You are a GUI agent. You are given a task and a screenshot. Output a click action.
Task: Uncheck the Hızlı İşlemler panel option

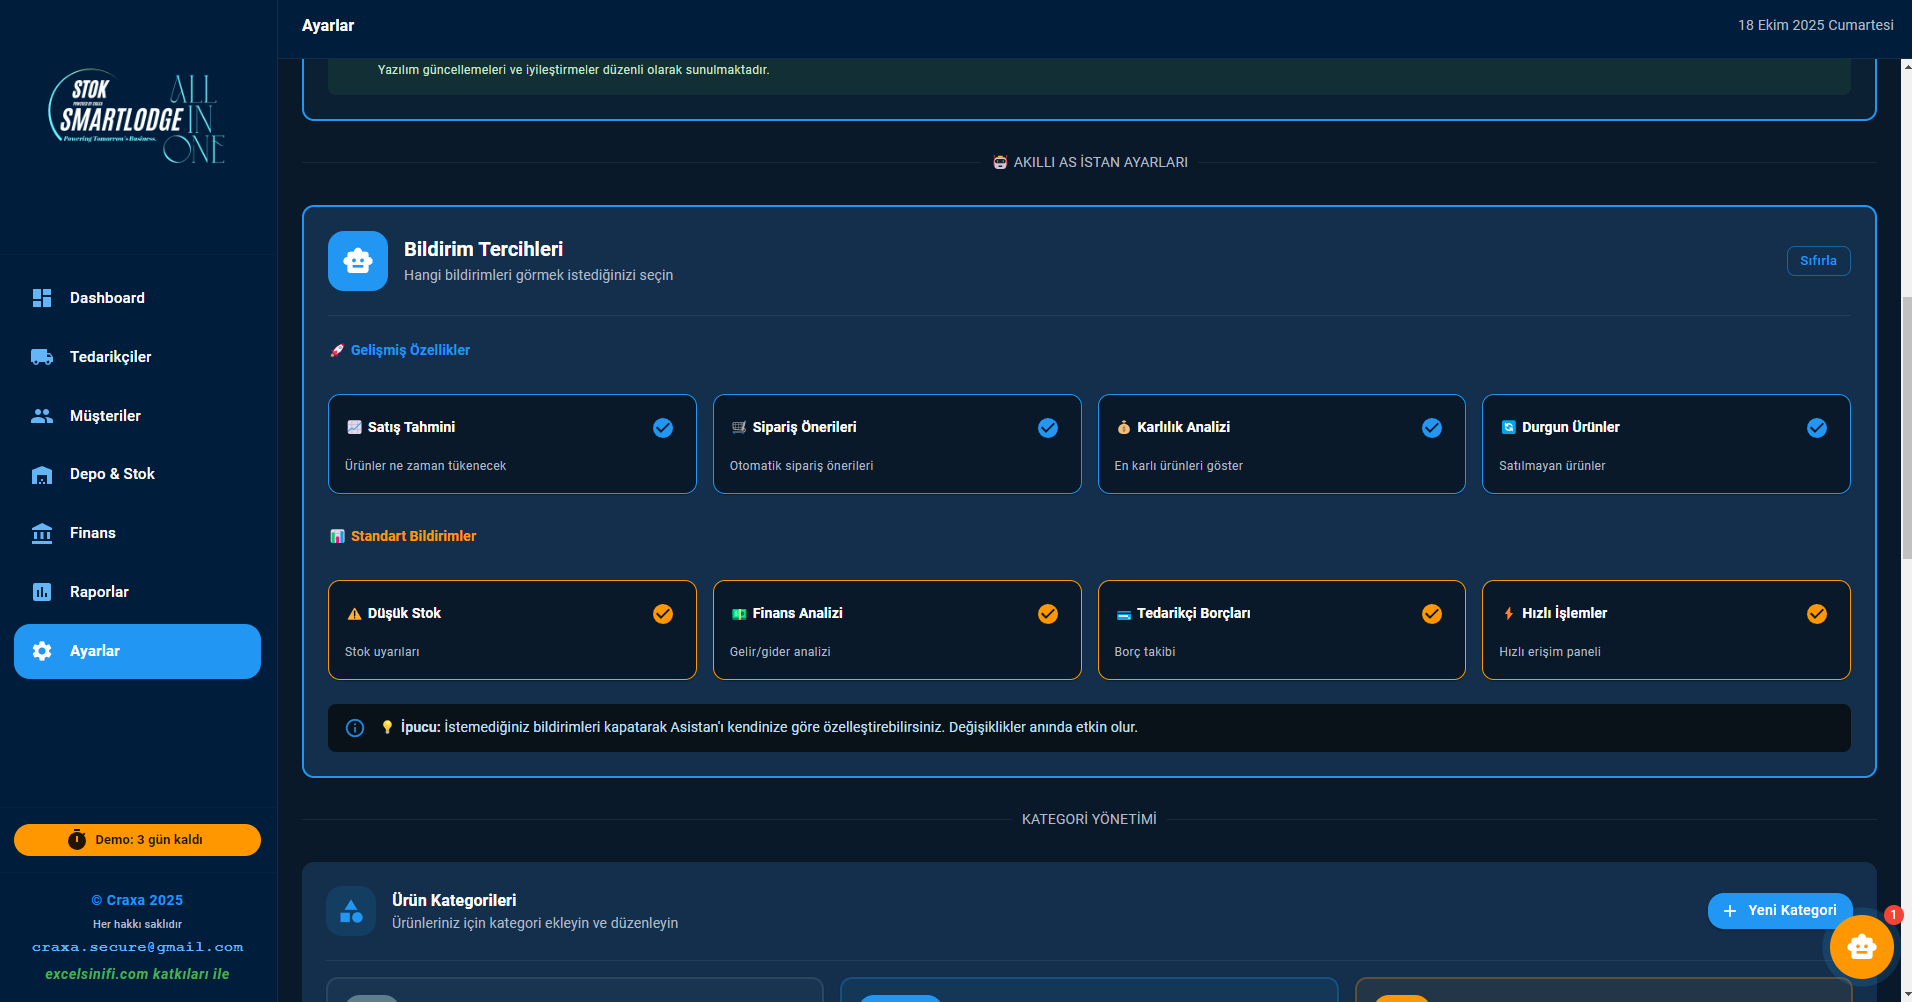point(1816,614)
